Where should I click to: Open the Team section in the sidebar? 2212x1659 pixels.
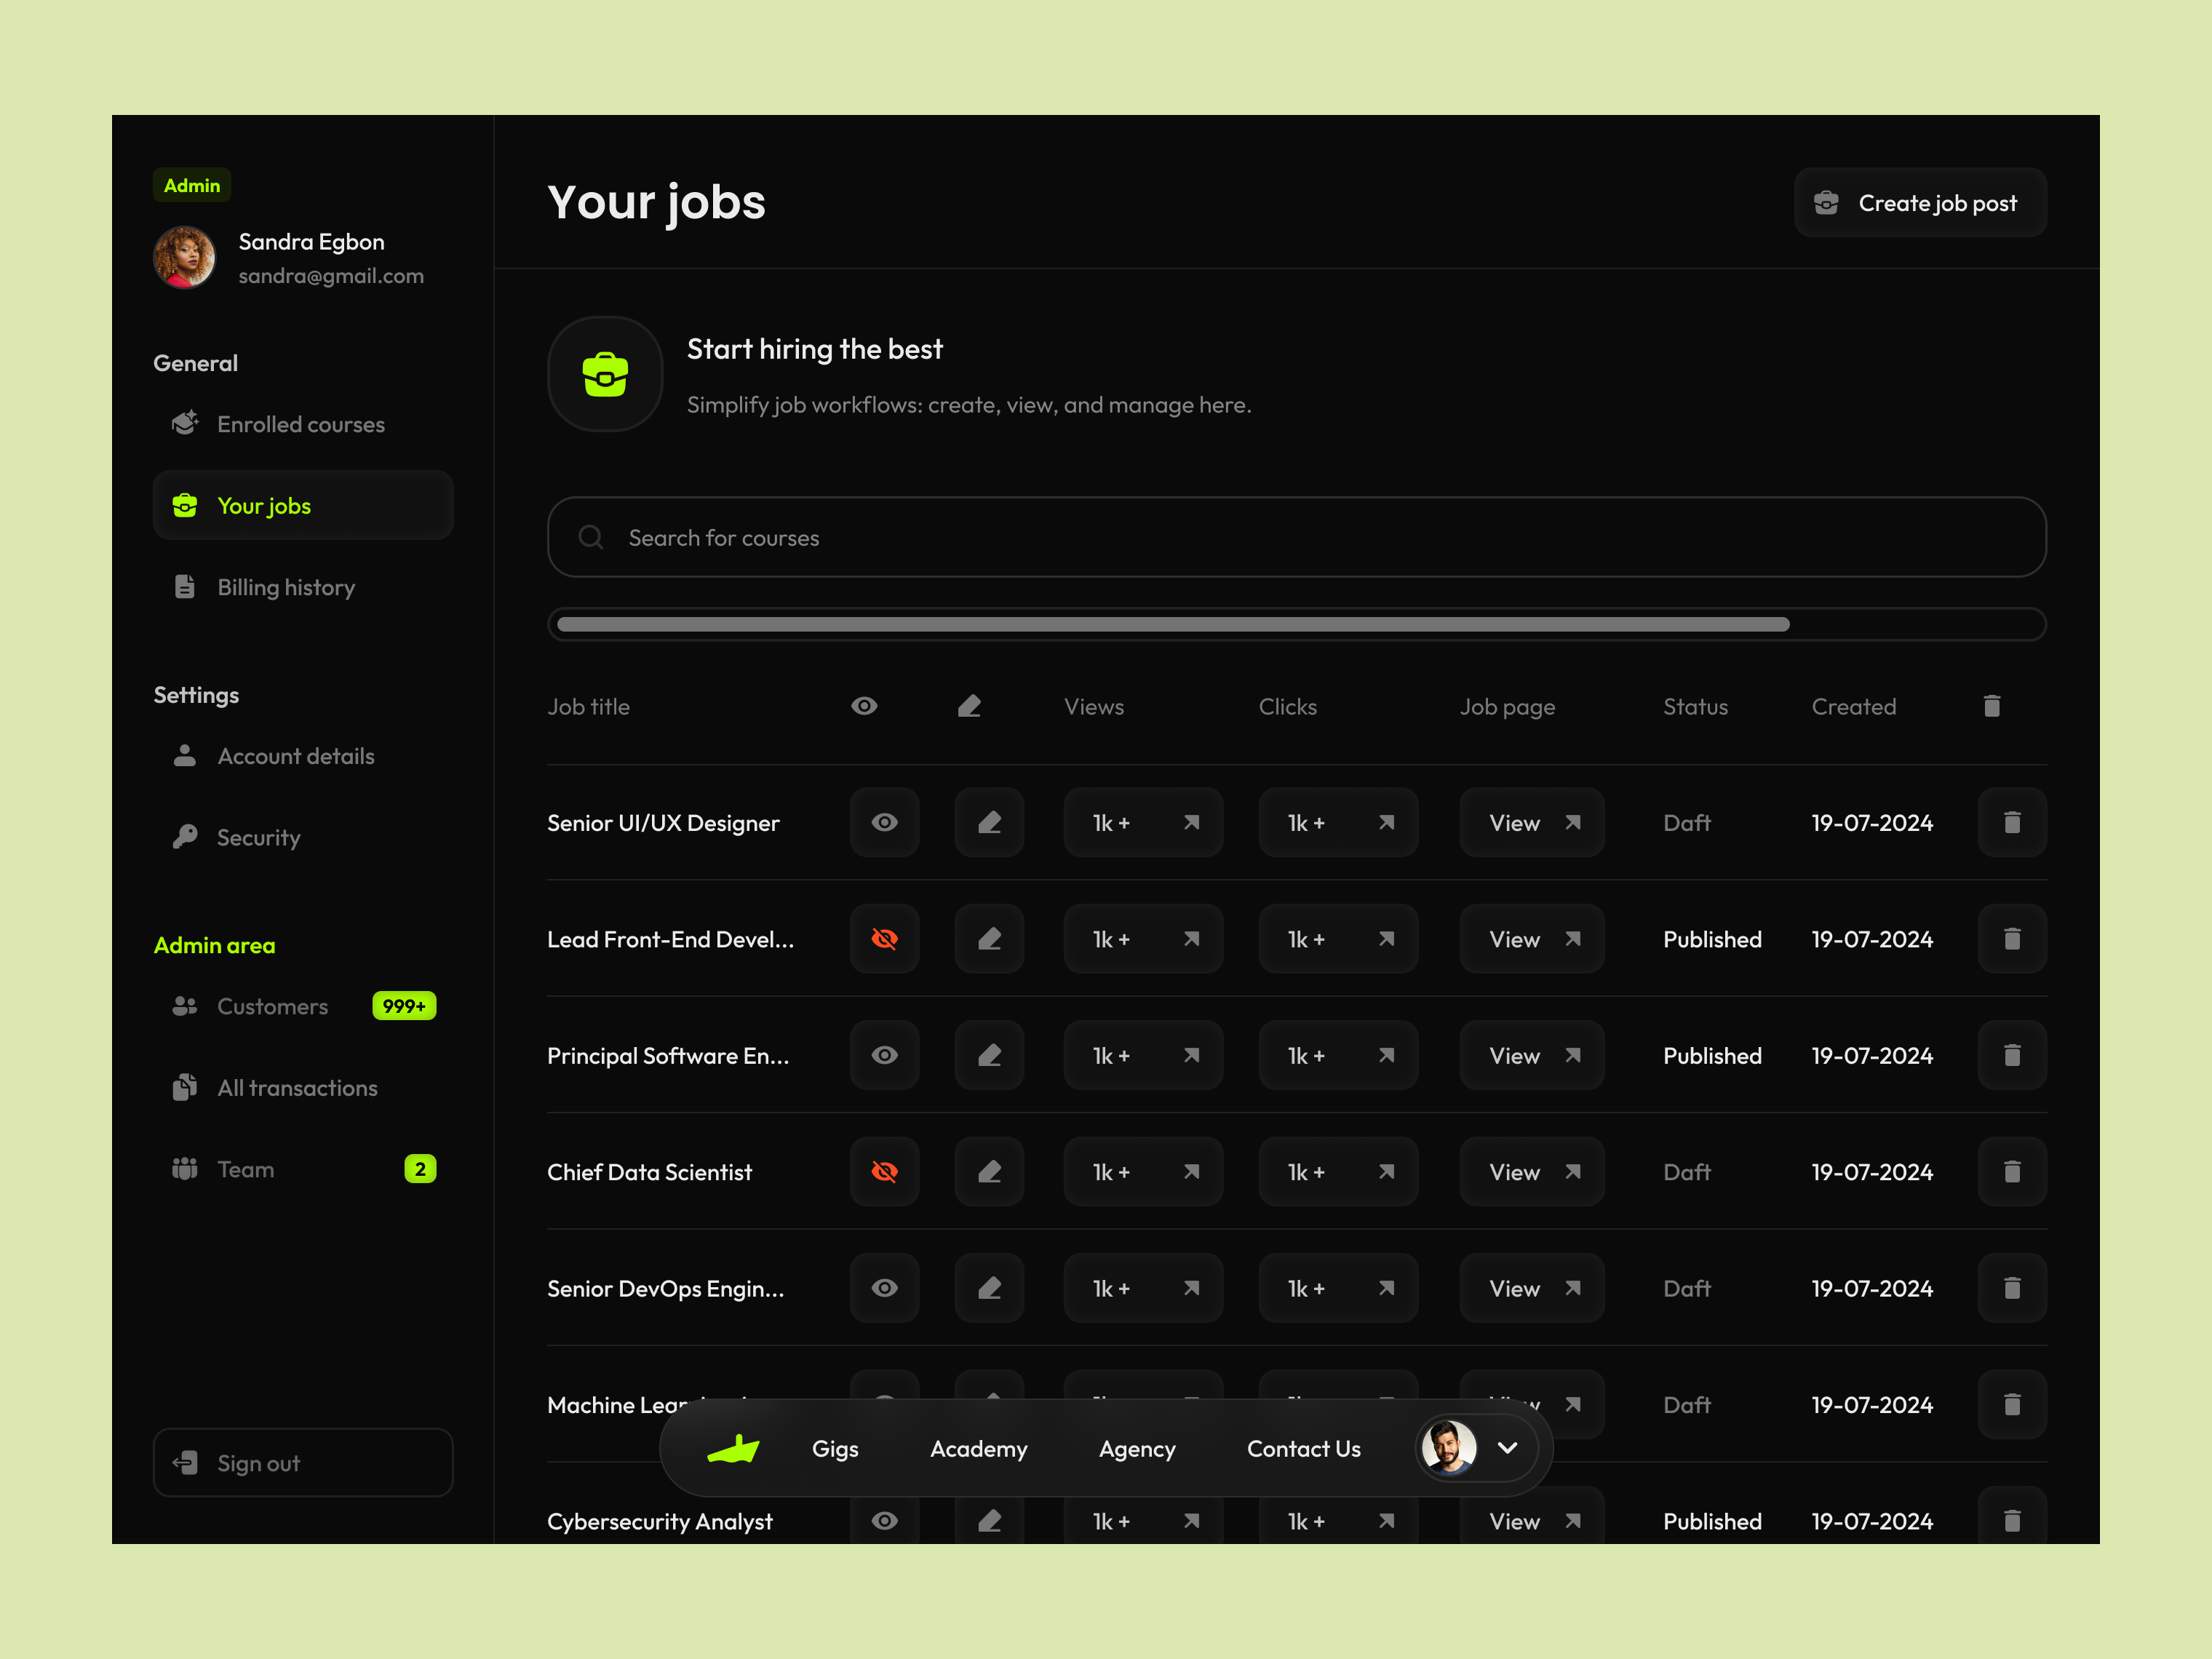[x=245, y=1168]
